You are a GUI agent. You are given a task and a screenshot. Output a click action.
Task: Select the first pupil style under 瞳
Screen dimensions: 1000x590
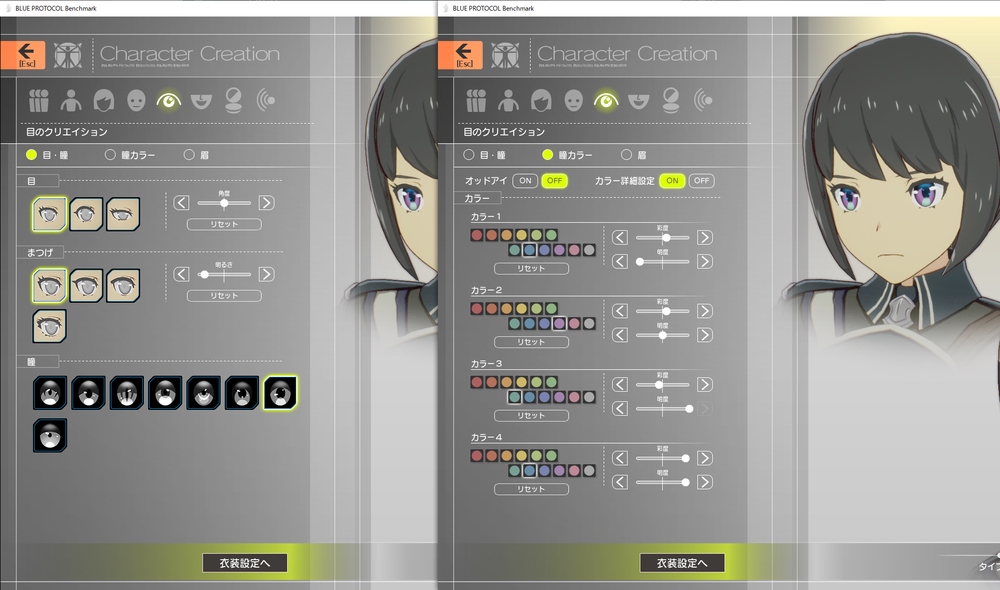click(x=50, y=393)
